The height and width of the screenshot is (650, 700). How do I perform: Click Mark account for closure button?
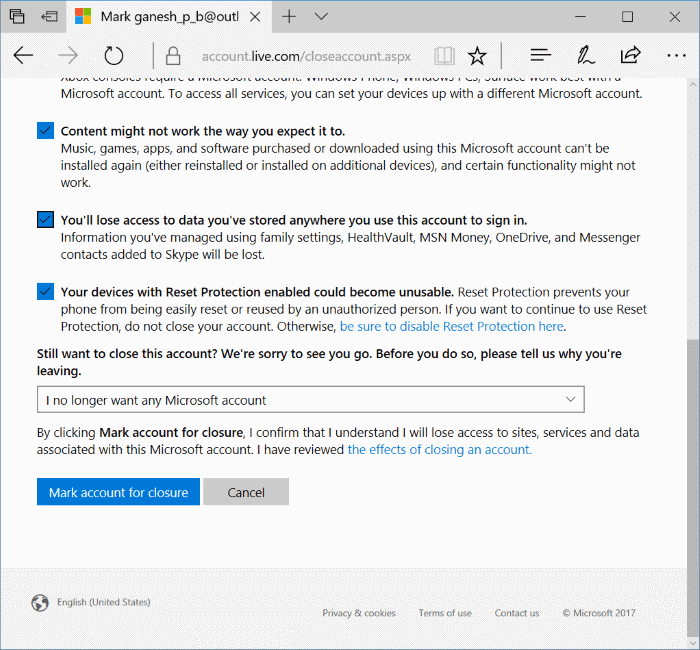tap(118, 492)
